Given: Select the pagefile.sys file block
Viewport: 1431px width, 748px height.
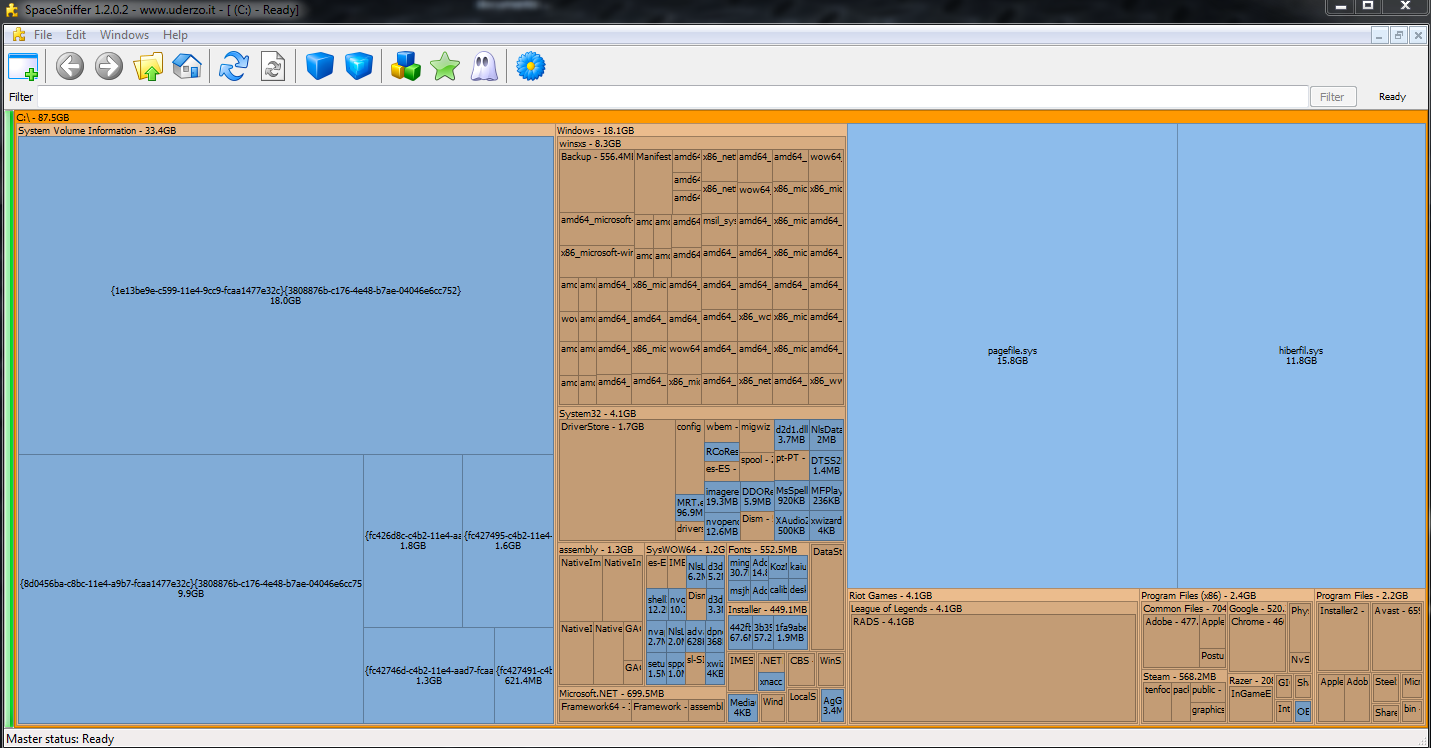Looking at the screenshot, I should click(1012, 355).
